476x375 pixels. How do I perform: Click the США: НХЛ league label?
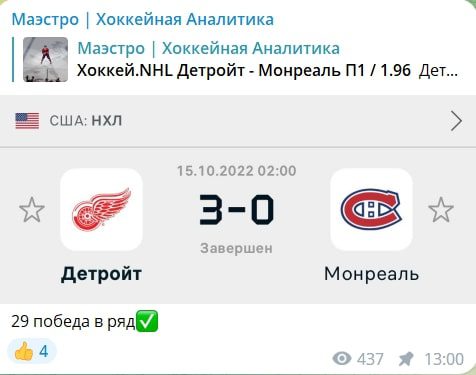86,121
